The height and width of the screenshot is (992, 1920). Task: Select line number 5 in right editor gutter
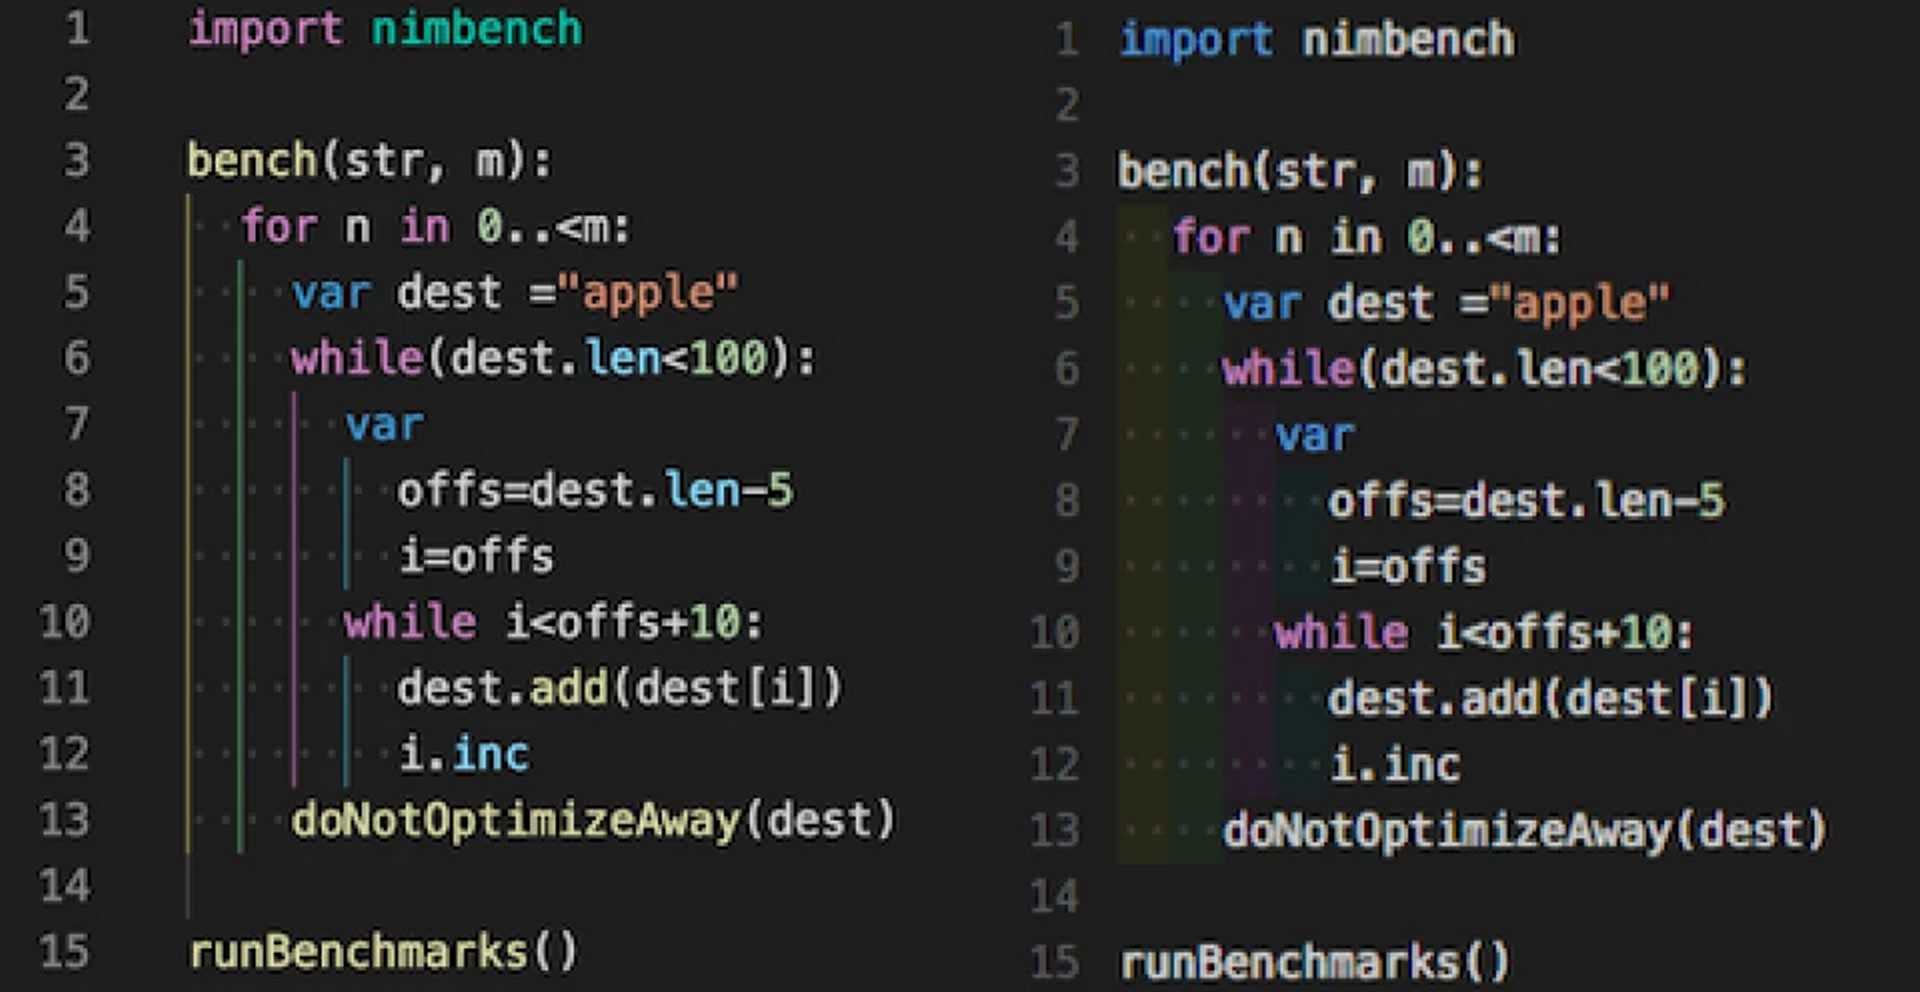1067,304
